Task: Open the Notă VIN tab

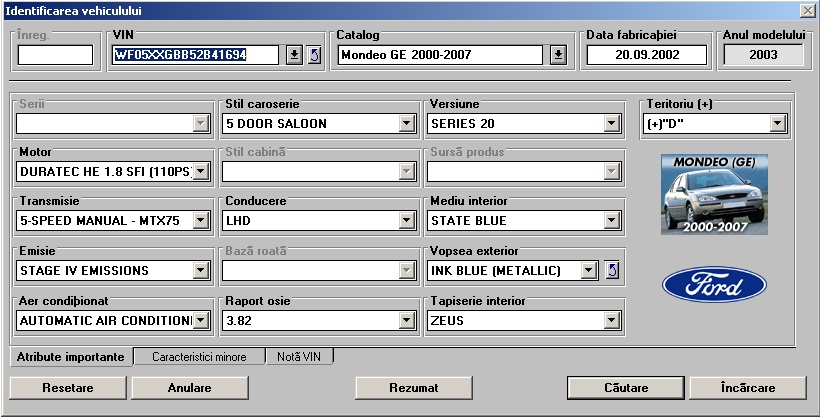Action: tap(300, 357)
